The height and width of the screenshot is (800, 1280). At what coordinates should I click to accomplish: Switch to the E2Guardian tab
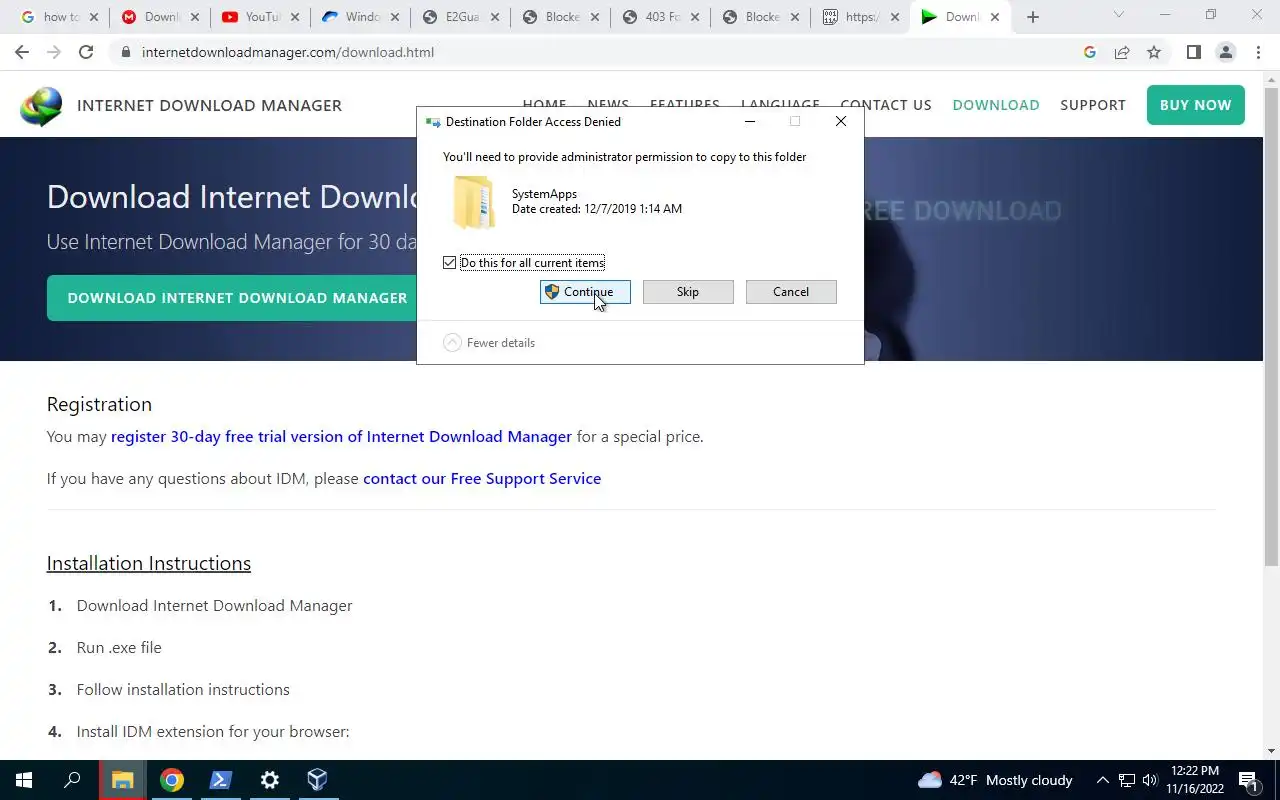460,17
